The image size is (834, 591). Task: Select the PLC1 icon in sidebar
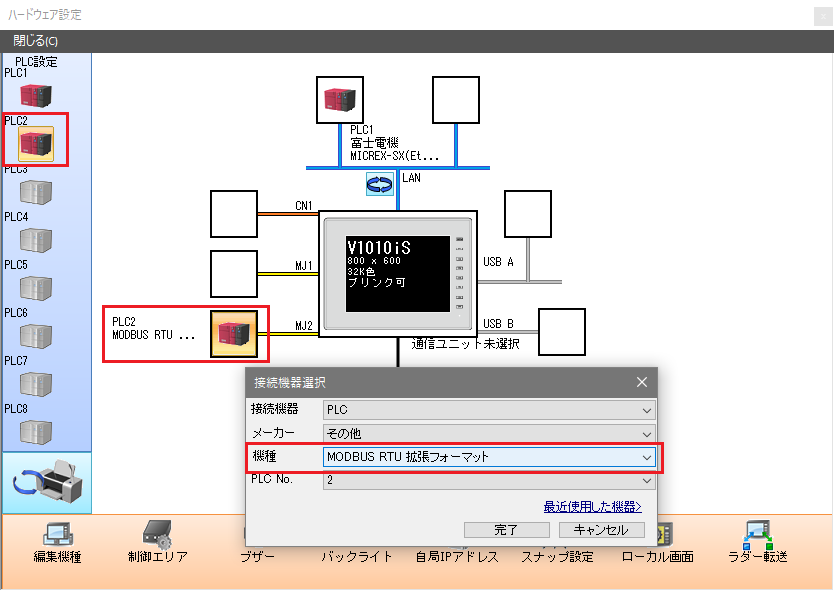click(x=36, y=96)
